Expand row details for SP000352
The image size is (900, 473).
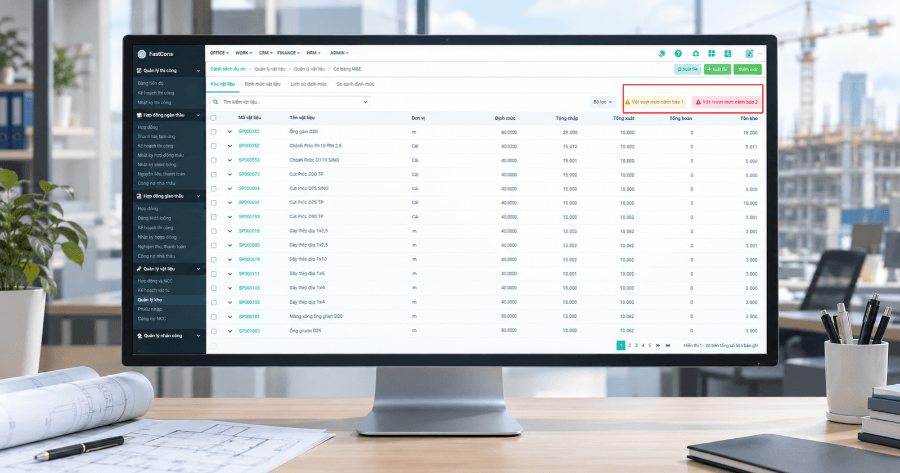point(230,146)
